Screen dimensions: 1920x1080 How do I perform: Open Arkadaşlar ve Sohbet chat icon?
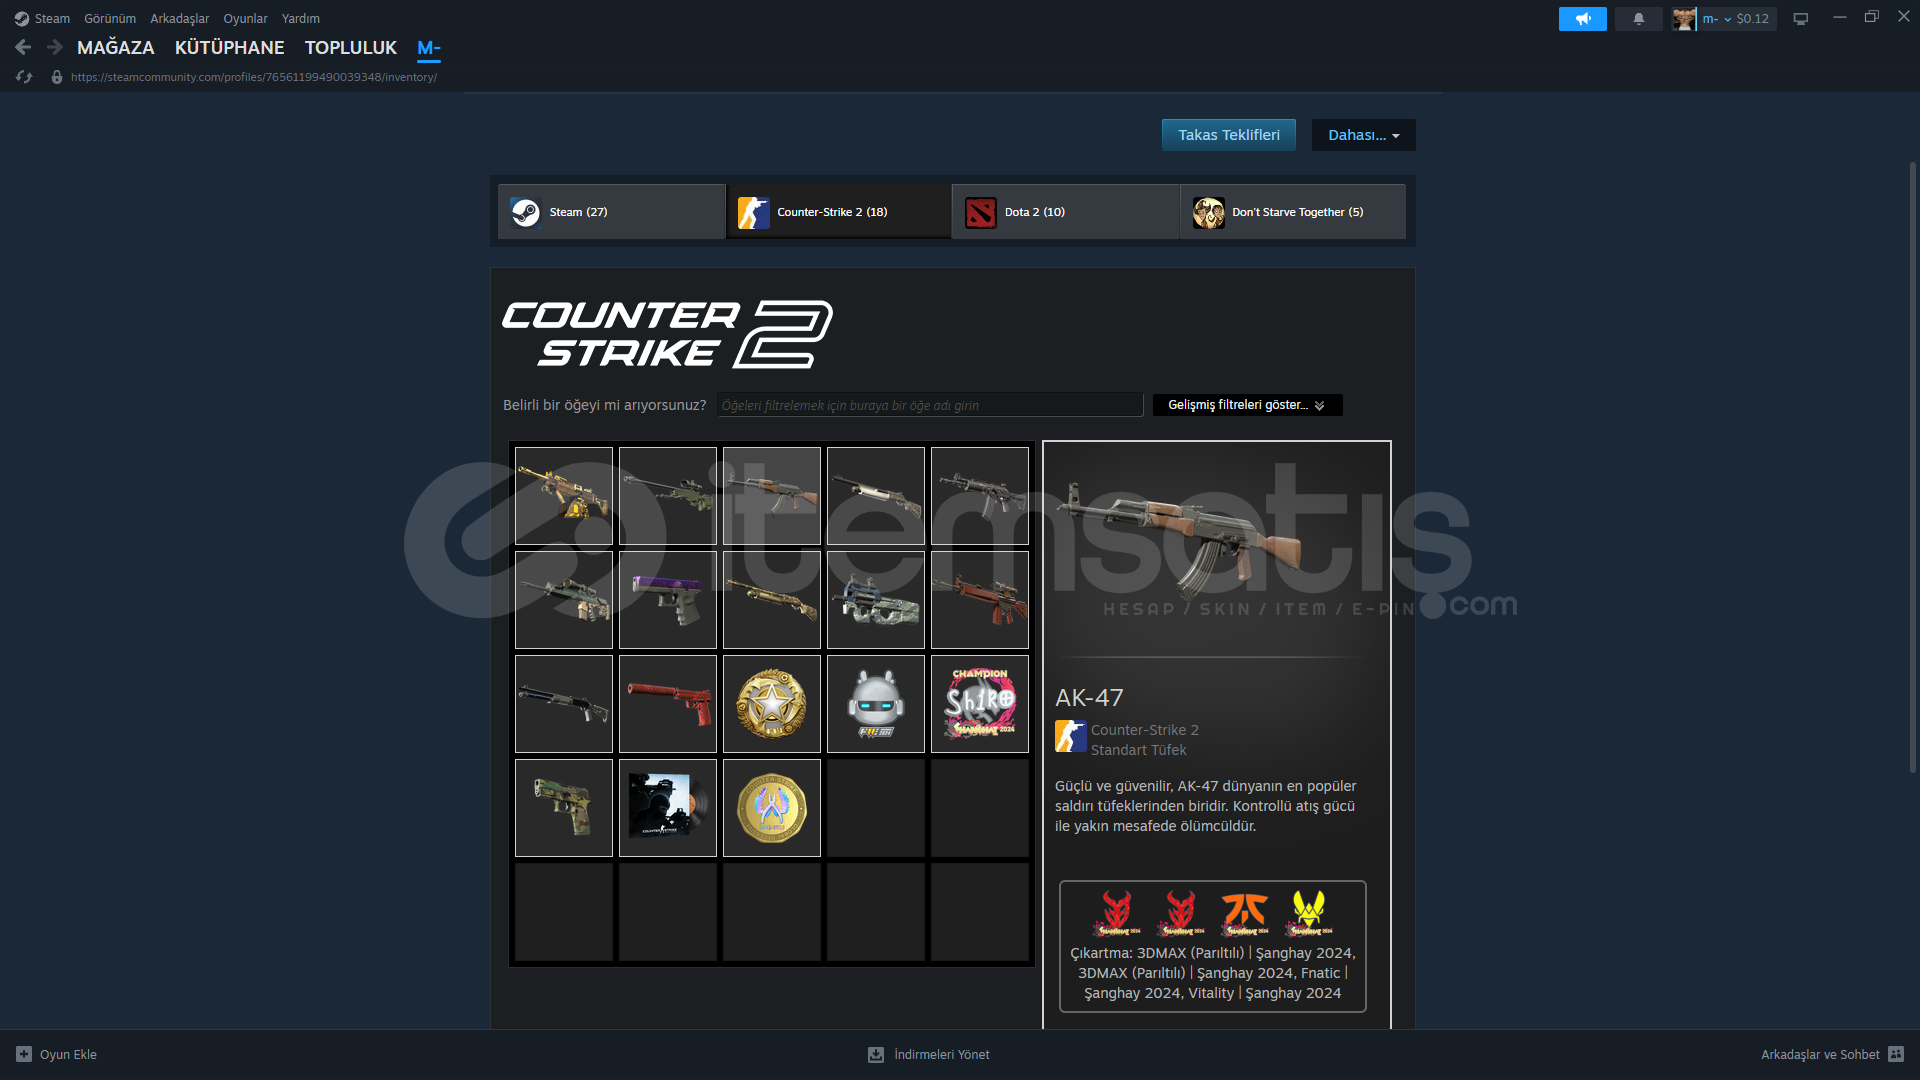click(x=1896, y=1054)
